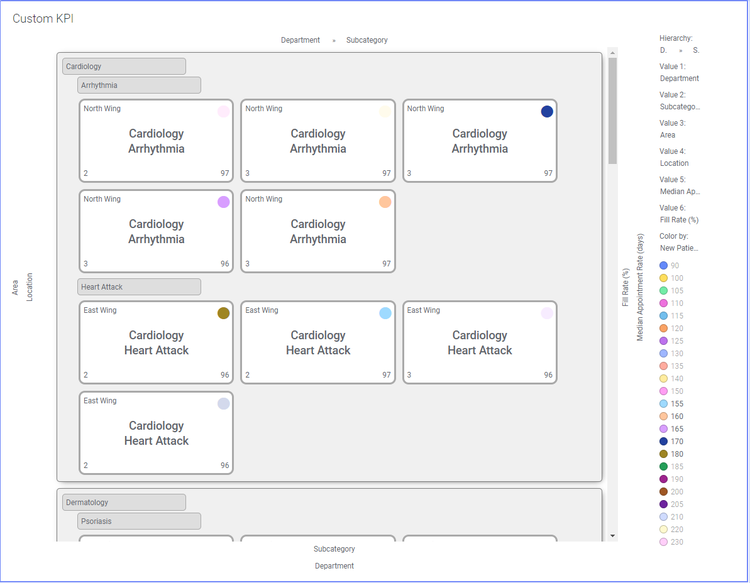Click legend Value 5 Median Ap... entry
Screen dimensions: 750x583
(x=680, y=191)
